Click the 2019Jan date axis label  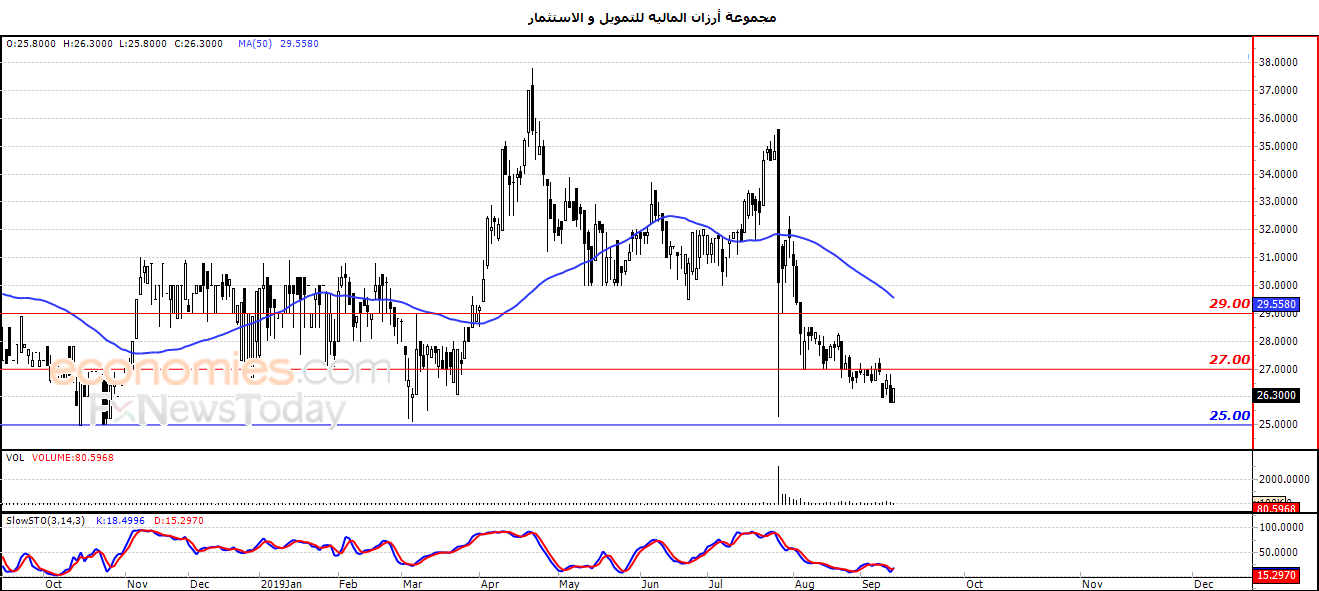pos(280,583)
